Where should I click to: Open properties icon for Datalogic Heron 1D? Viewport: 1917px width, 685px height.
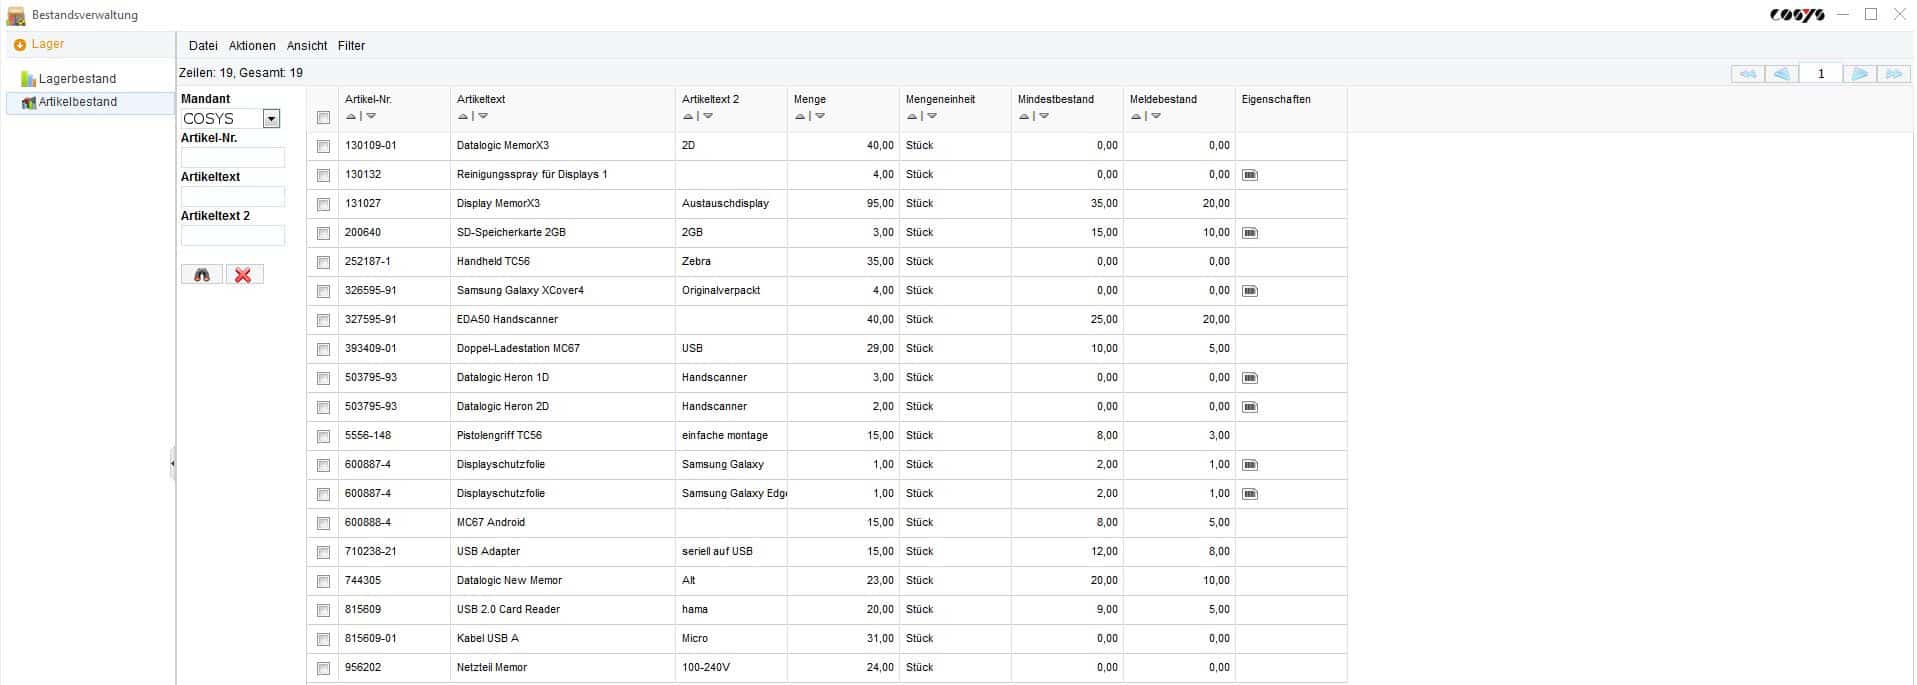click(1250, 378)
